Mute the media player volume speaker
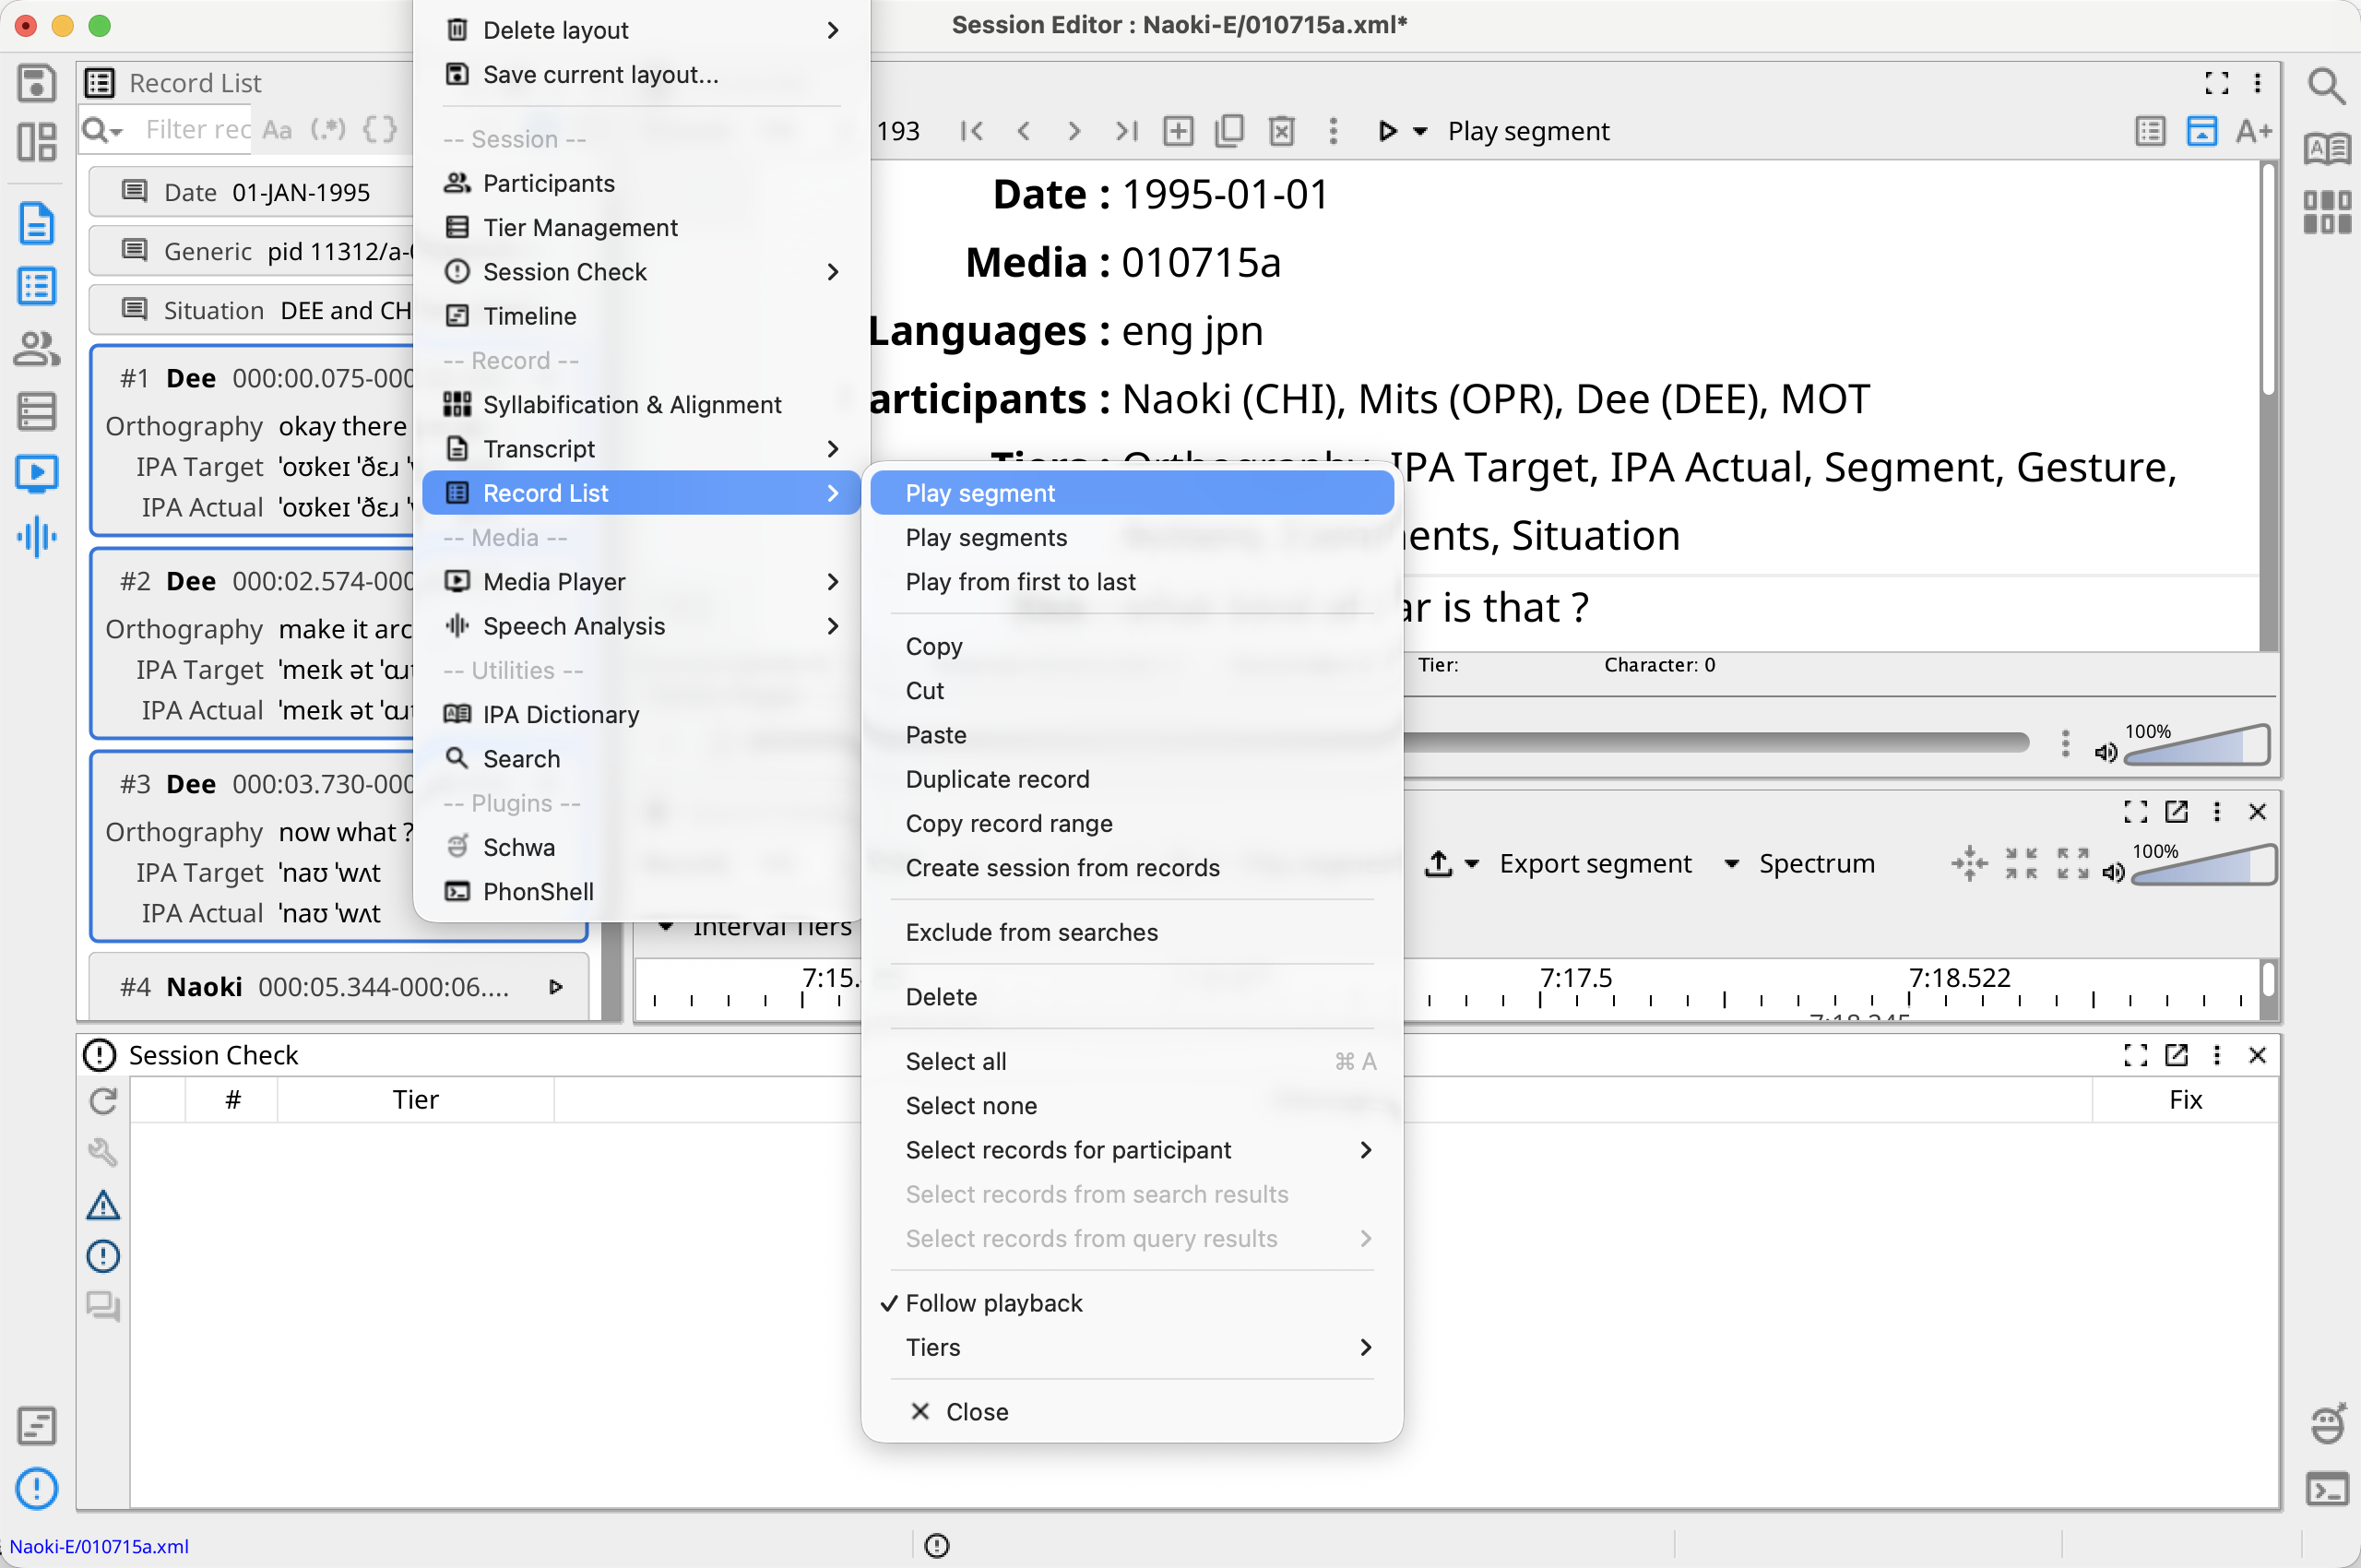This screenshot has height=1568, width=2361. point(2106,752)
